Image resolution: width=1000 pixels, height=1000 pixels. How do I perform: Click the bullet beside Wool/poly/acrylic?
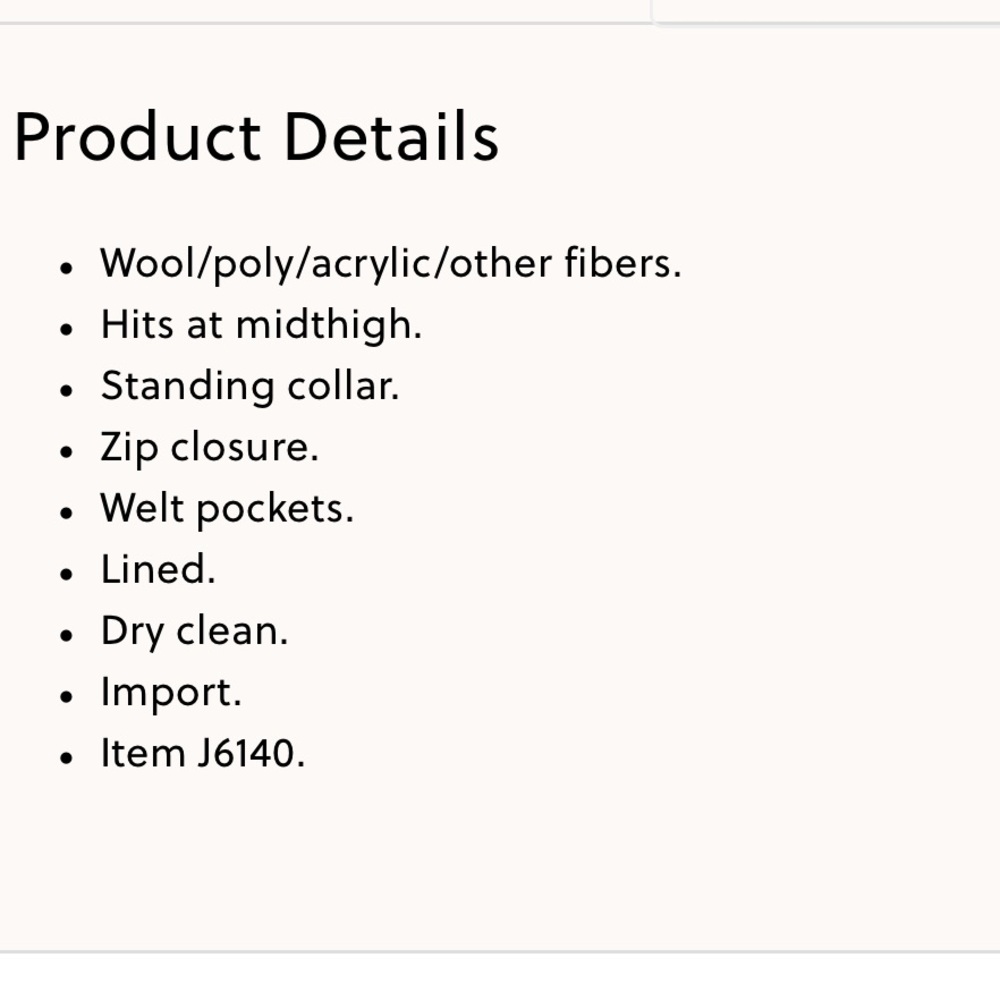(66, 268)
